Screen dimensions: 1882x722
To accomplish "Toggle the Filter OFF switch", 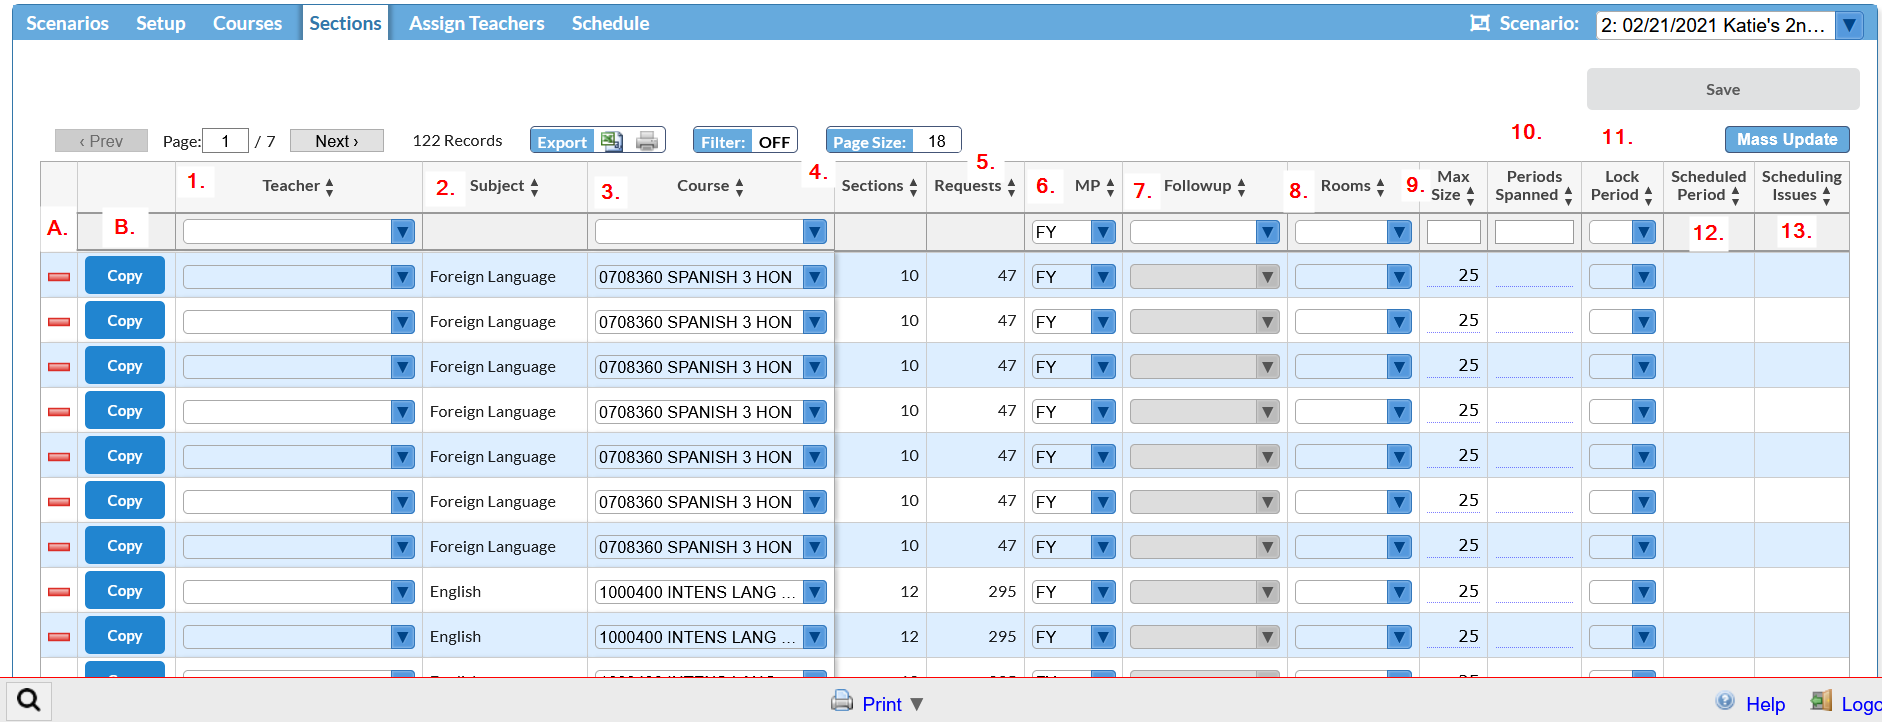I will (x=745, y=141).
